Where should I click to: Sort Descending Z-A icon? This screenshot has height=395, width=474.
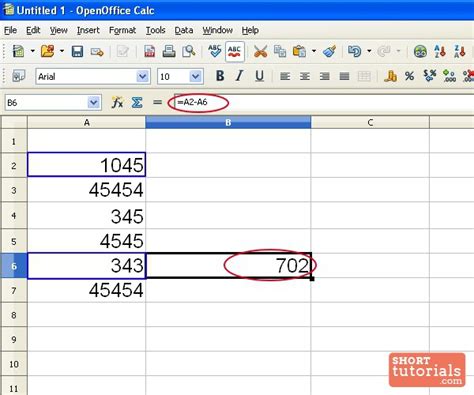[x=460, y=52]
